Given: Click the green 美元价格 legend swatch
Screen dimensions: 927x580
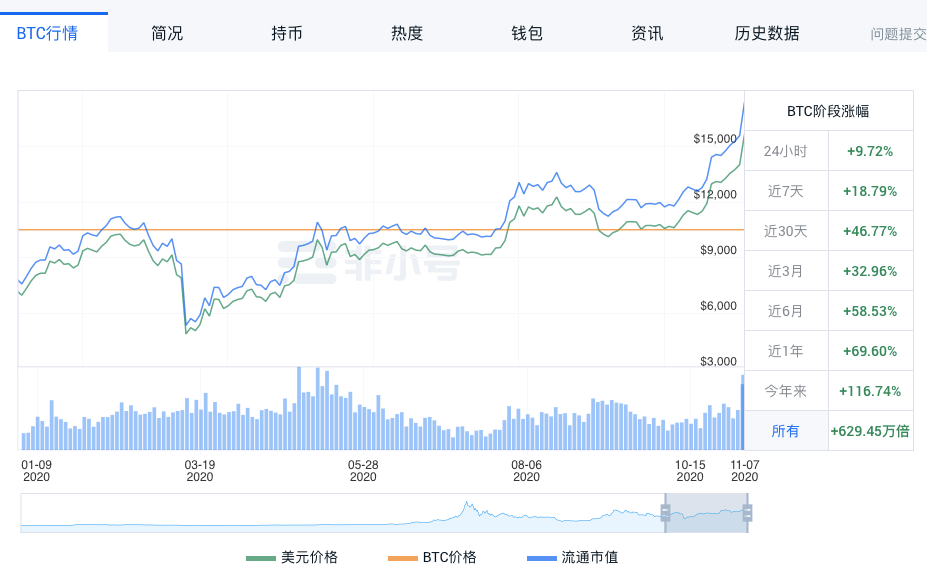Looking at the screenshot, I should (x=261, y=558).
